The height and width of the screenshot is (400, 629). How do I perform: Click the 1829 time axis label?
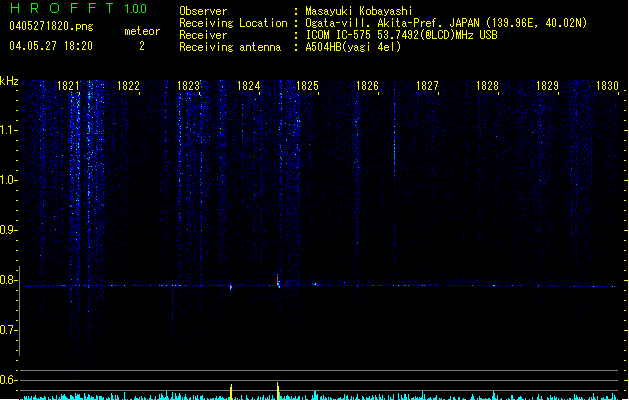[x=547, y=86]
